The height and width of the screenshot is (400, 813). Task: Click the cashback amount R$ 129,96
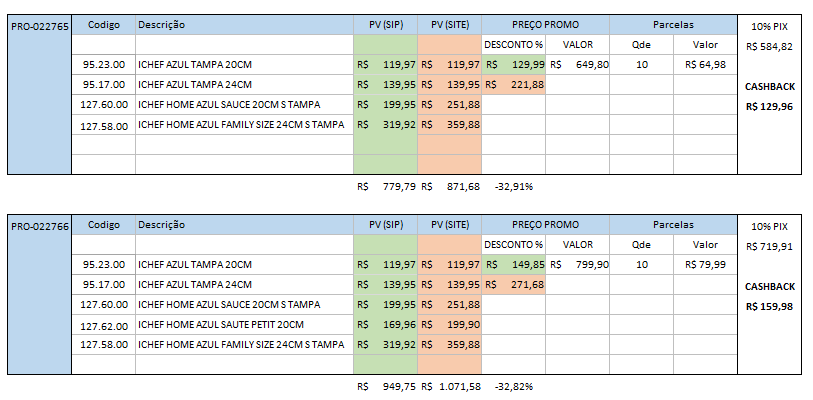[x=769, y=106]
